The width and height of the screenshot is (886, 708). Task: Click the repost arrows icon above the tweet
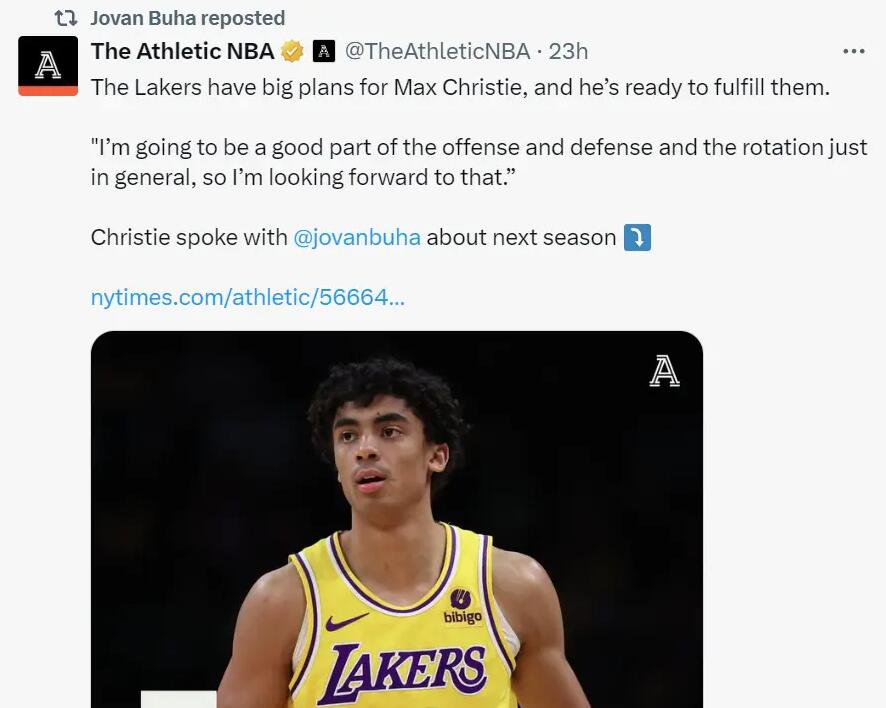point(65,18)
